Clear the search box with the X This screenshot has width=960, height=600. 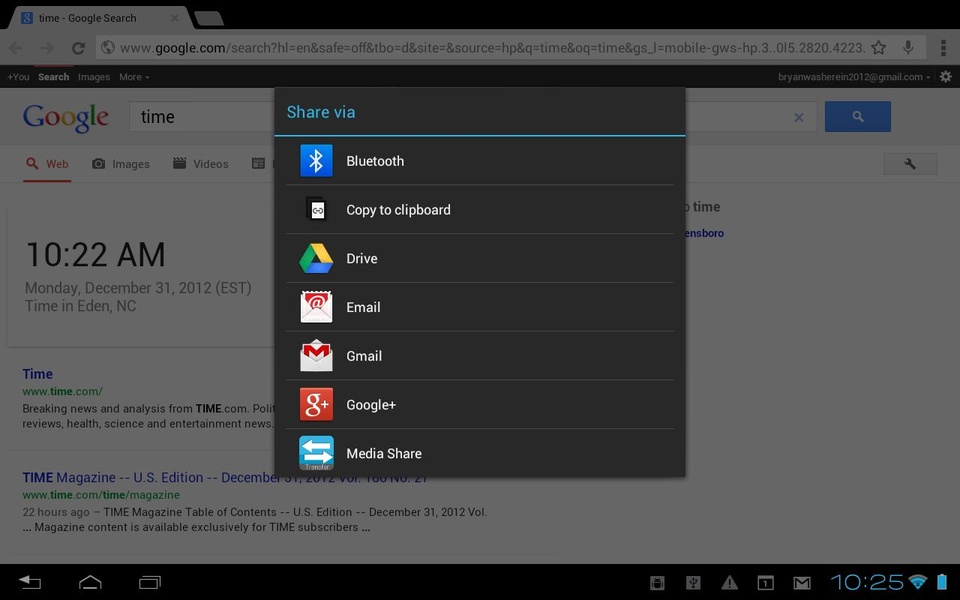[x=799, y=117]
